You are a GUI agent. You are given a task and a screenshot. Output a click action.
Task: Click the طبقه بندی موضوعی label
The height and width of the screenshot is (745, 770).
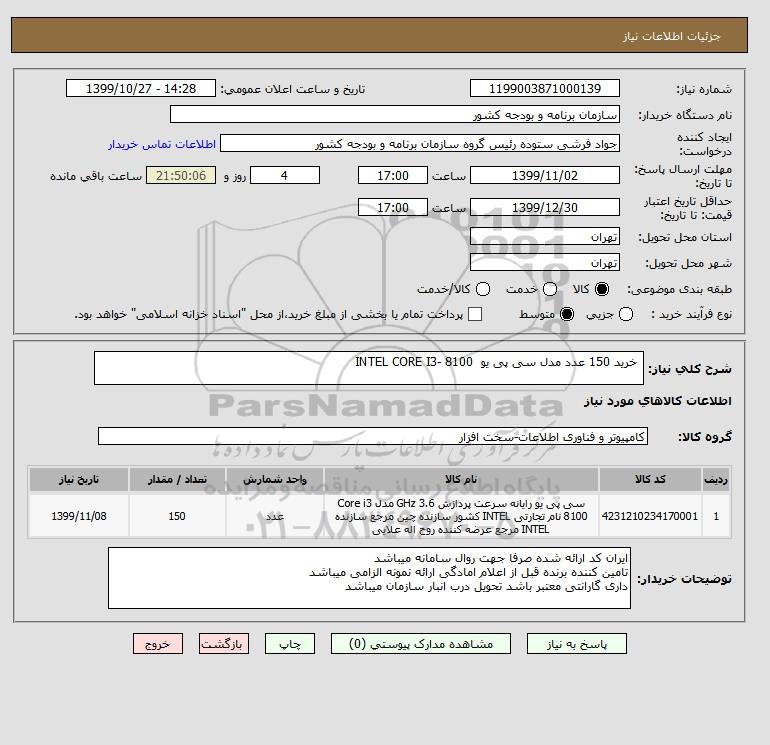pos(680,290)
